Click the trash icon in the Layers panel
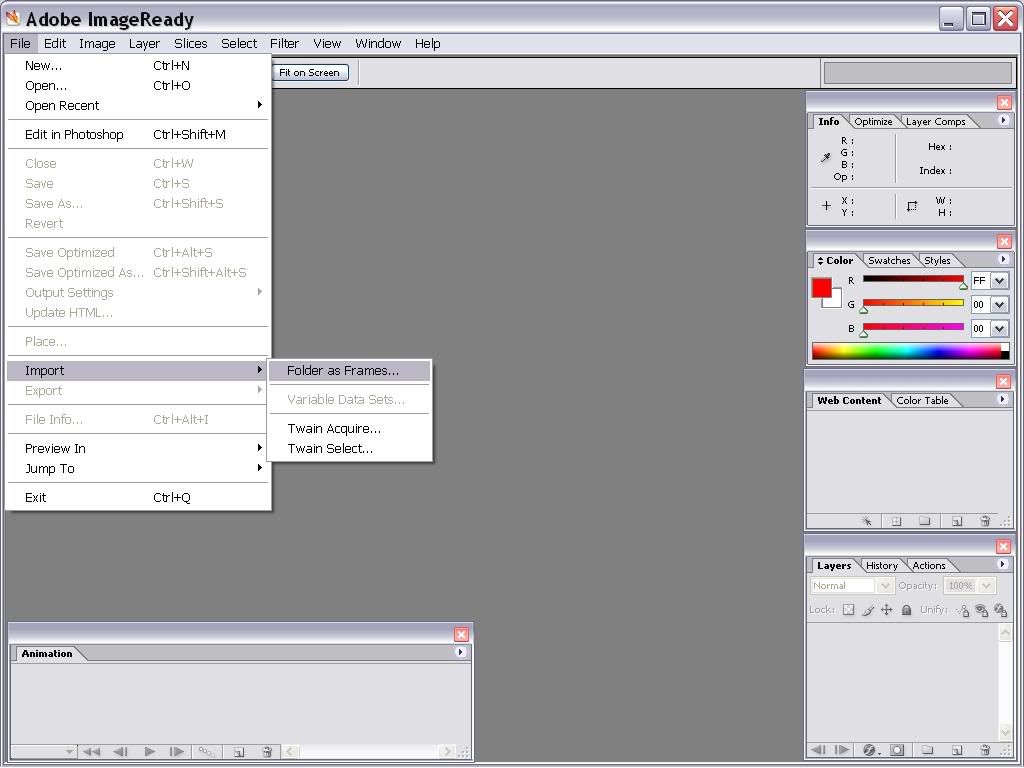Screen dimensions: 1024x768 [x=985, y=750]
